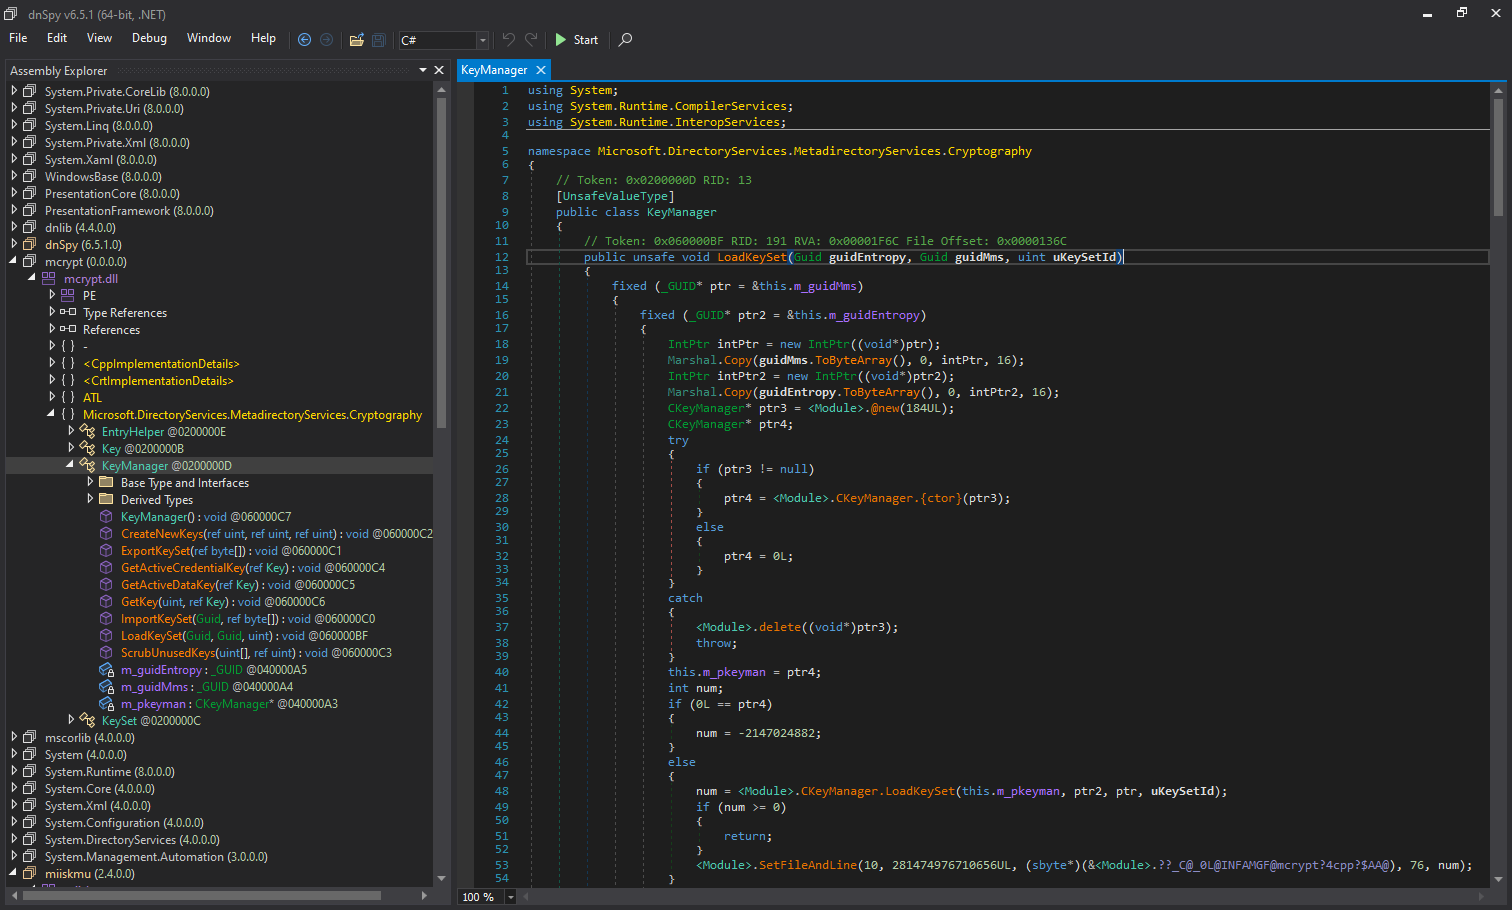Open the 100 % zoom dropdown
The image size is (1512, 910).
click(x=510, y=897)
